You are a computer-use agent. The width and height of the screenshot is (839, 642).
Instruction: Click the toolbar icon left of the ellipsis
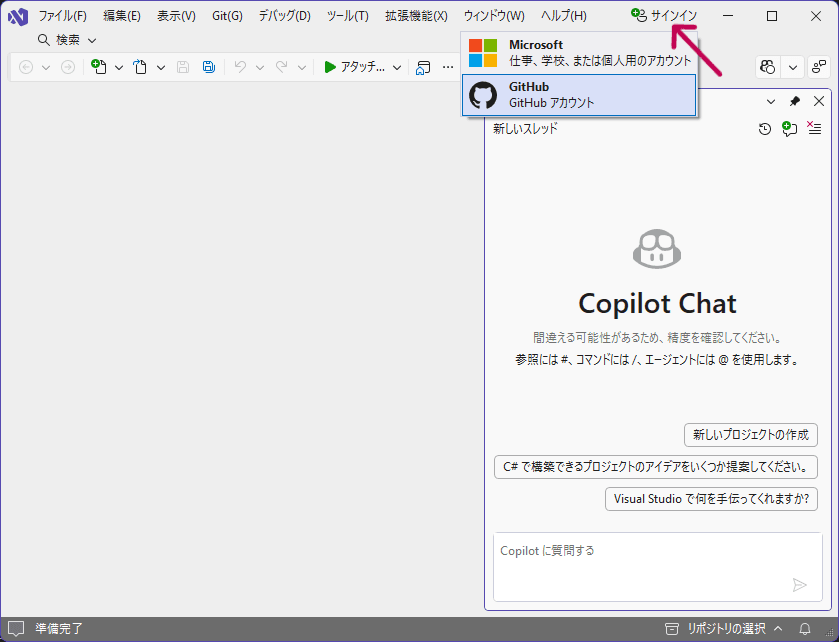click(423, 67)
